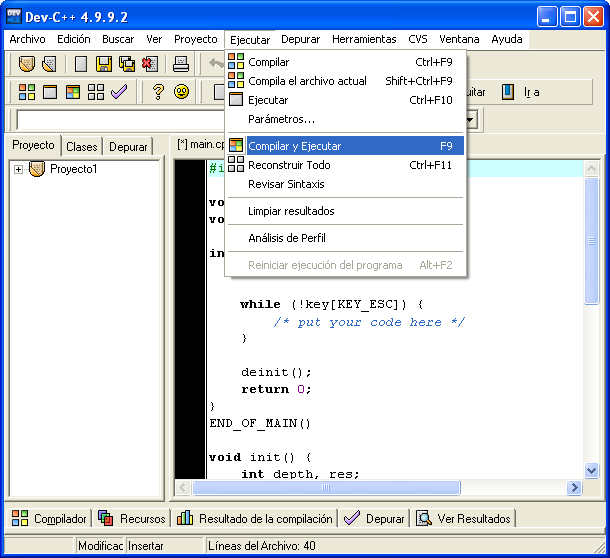Click the document-with-orange-corner toolbar icon
610x558 pixels.
[49, 64]
